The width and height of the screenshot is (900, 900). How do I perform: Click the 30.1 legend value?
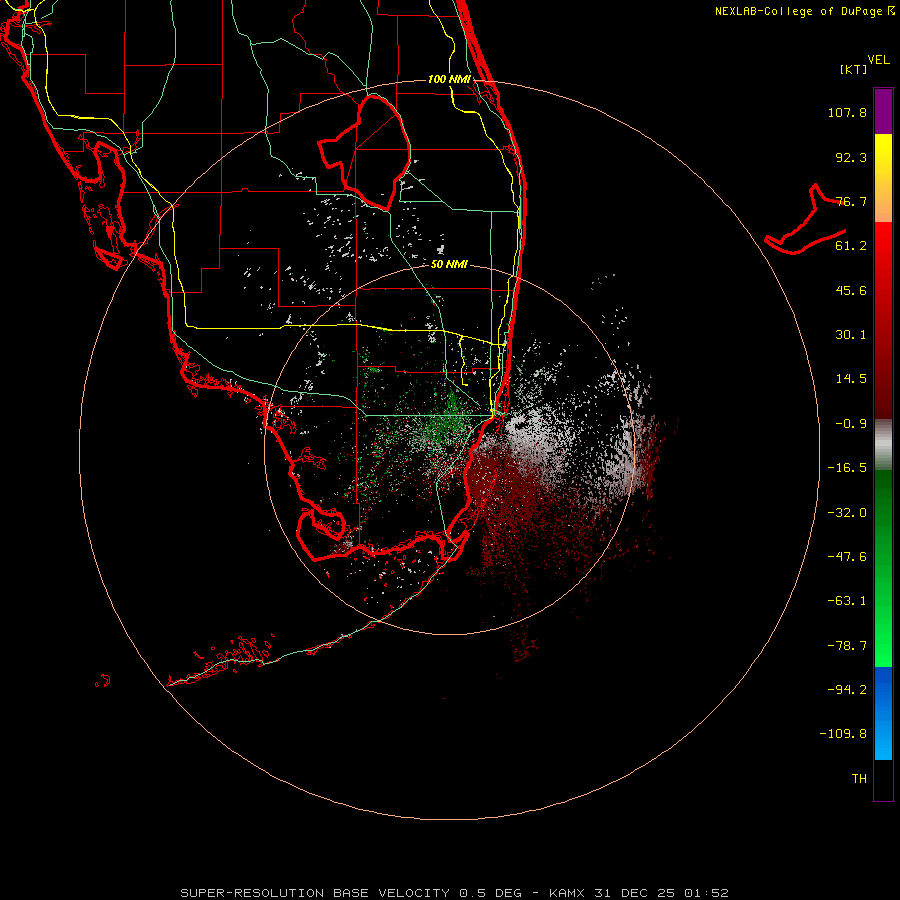(x=851, y=335)
